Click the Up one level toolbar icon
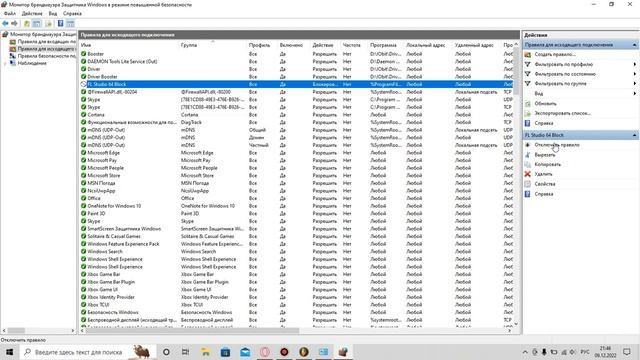Image resolution: width=640 pixels, height=360 pixels. tap(27, 24)
